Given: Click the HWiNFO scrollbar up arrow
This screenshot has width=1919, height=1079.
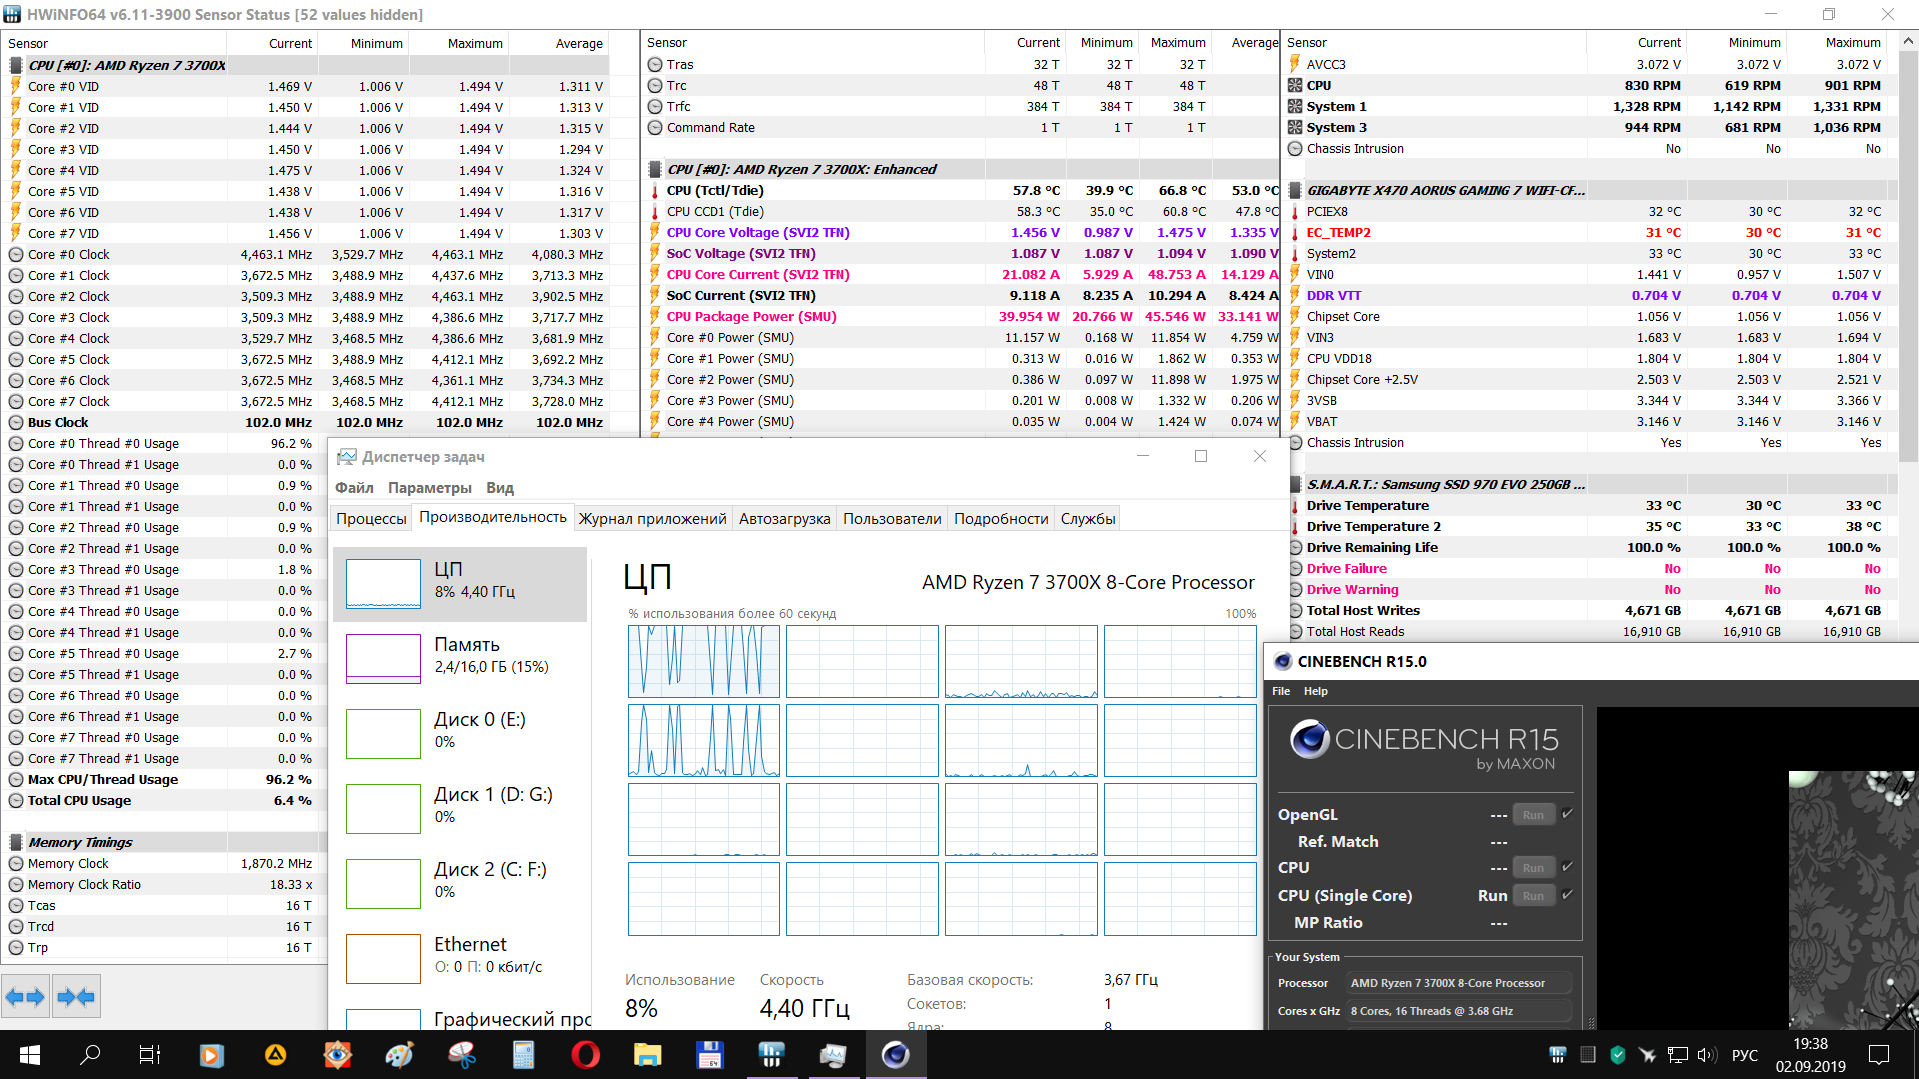Looking at the screenshot, I should click(1908, 42).
